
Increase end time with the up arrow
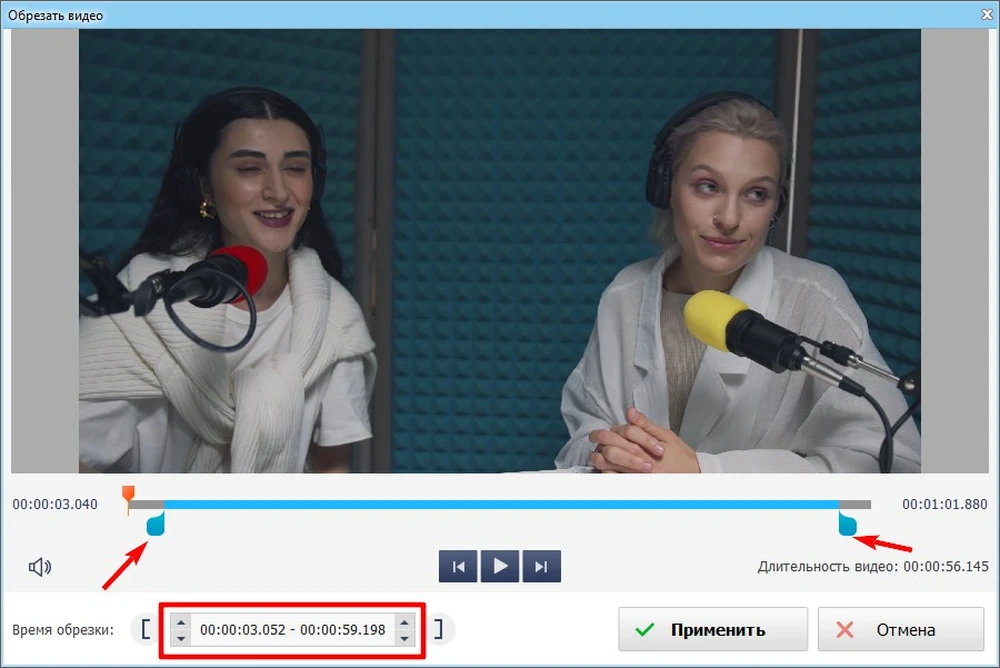[x=404, y=622]
